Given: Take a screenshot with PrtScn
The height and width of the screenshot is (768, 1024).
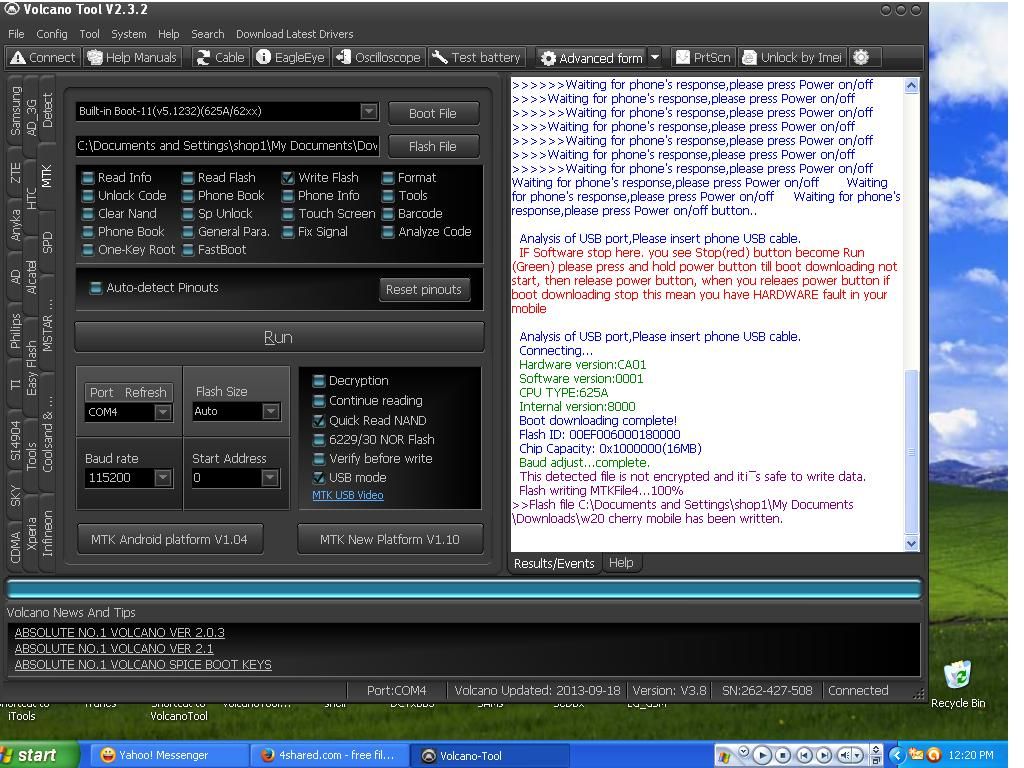Looking at the screenshot, I should [703, 57].
